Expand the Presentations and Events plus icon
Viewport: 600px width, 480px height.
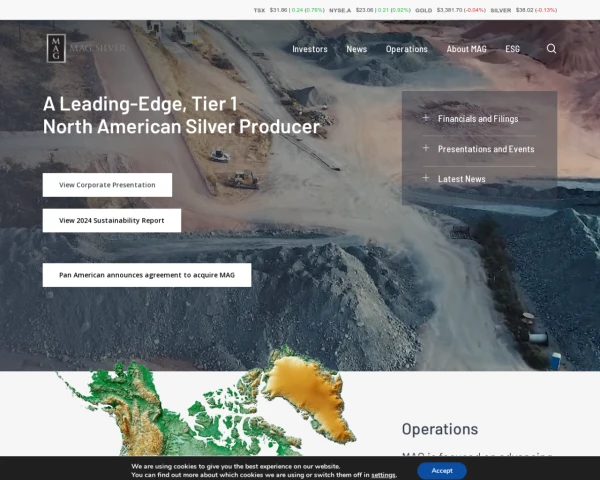coord(426,148)
